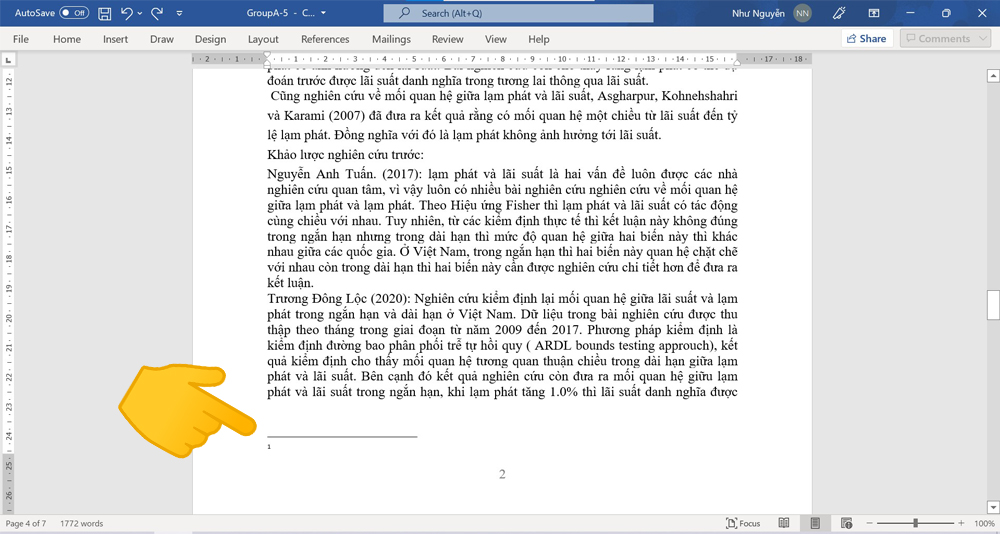This screenshot has height=534, width=1000.
Task: Click the Redo icon
Action: point(157,13)
